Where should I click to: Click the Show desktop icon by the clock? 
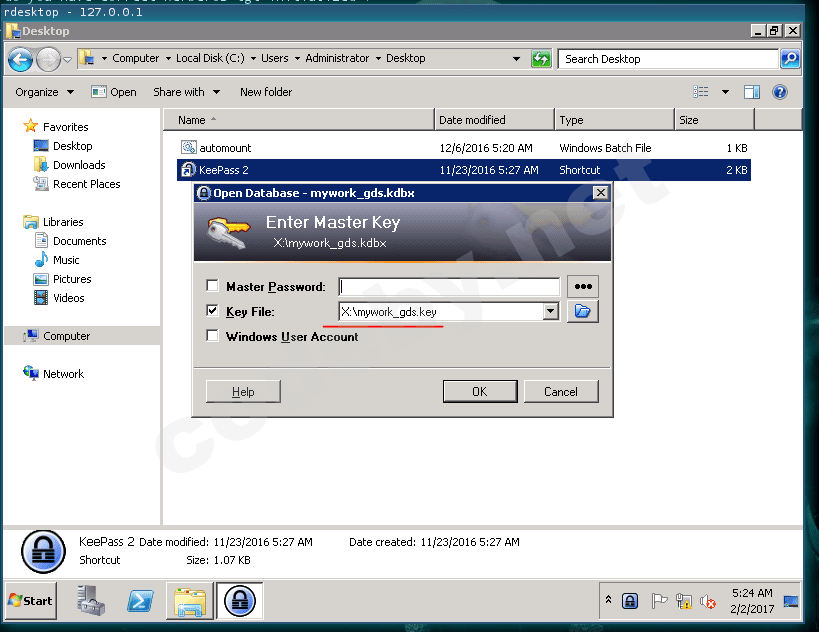[x=791, y=601]
